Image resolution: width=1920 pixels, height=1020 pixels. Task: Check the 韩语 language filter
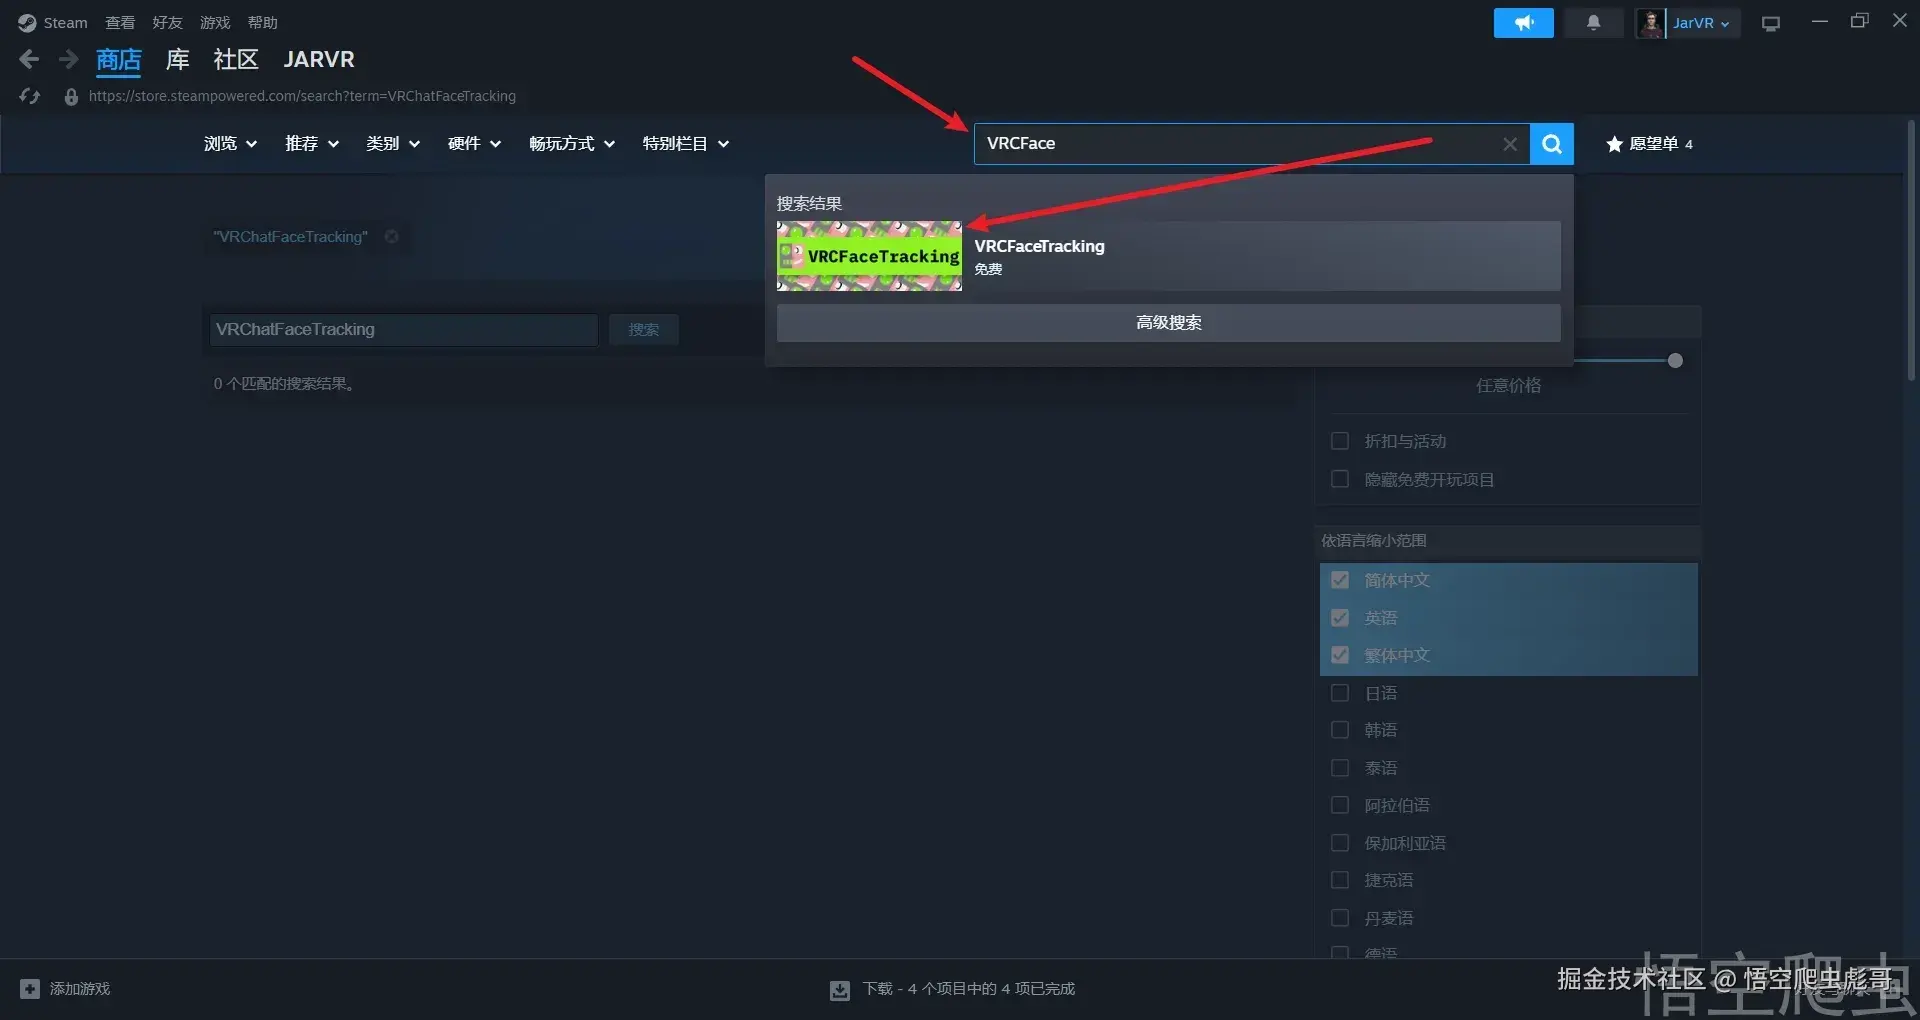[x=1340, y=730]
